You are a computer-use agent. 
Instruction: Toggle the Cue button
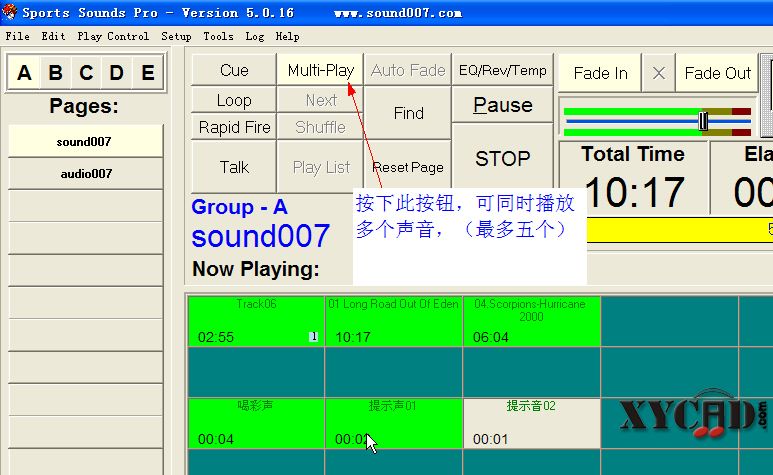(234, 70)
